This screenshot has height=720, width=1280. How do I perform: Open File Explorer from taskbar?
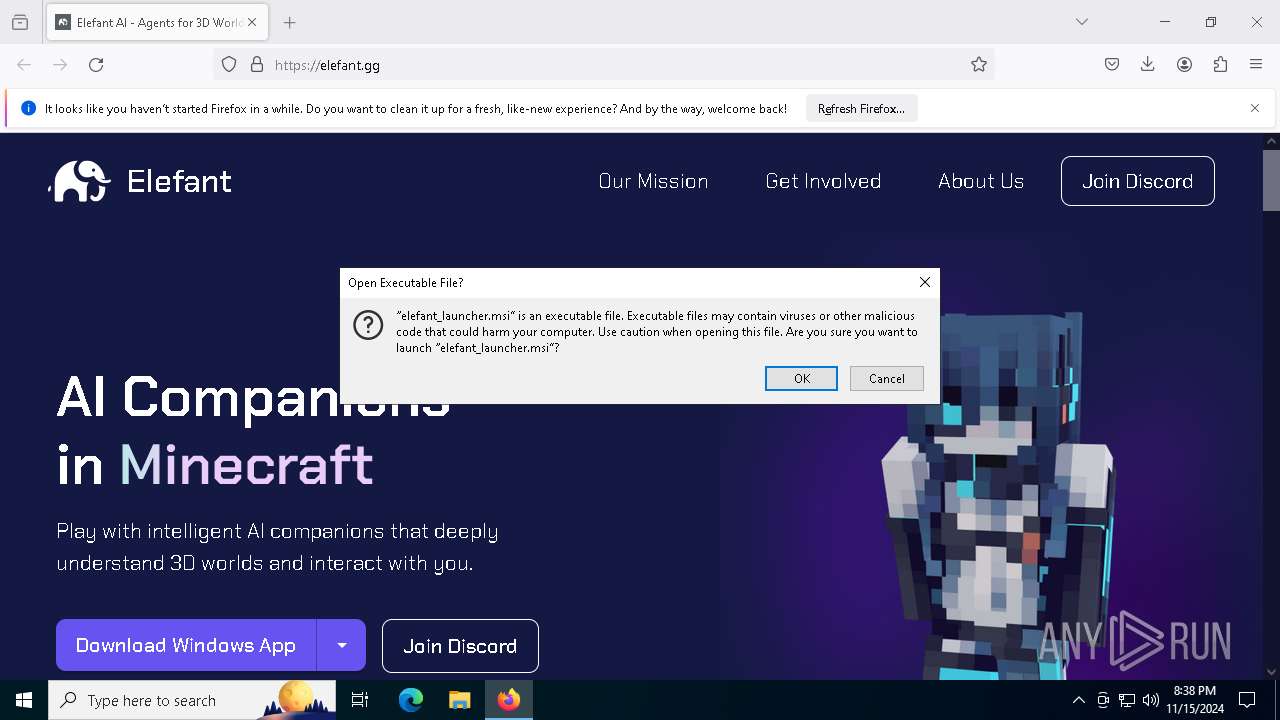pyautogui.click(x=459, y=700)
